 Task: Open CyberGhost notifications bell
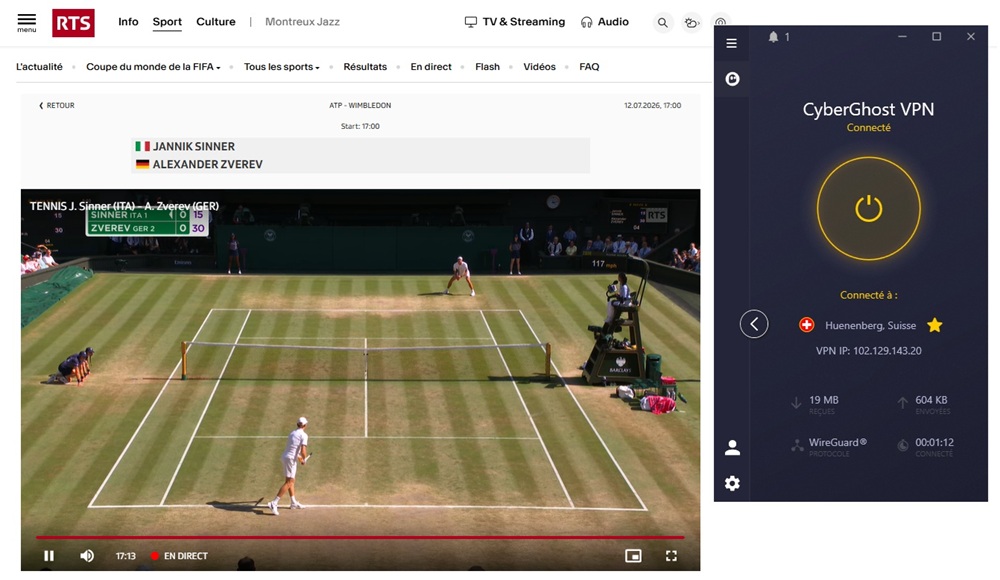click(773, 37)
